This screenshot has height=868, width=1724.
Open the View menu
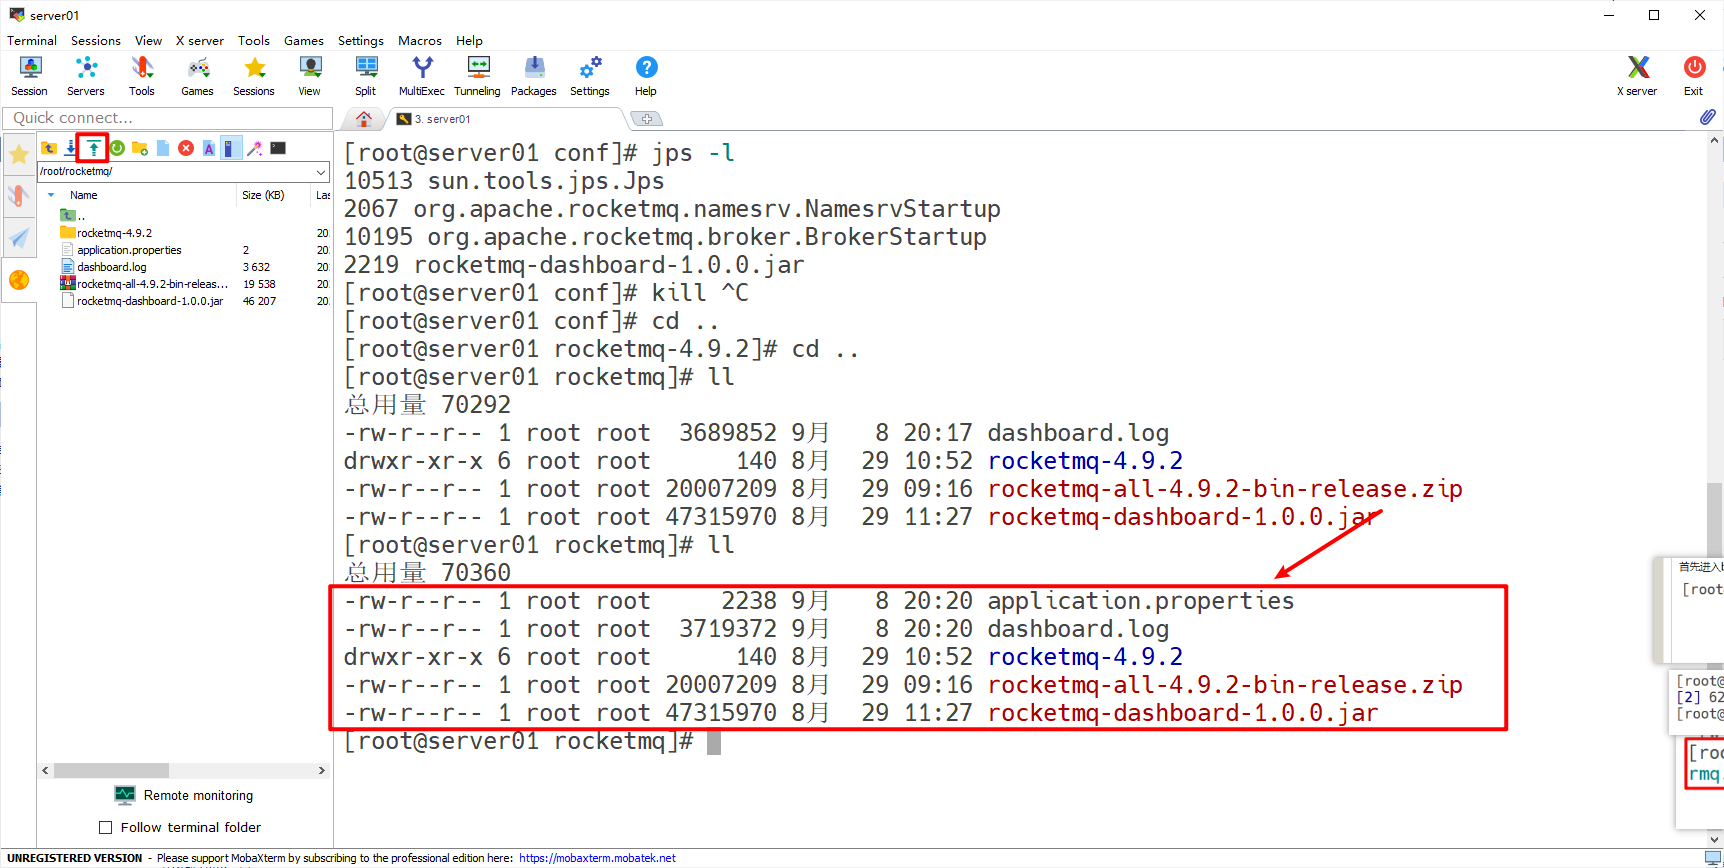click(148, 41)
